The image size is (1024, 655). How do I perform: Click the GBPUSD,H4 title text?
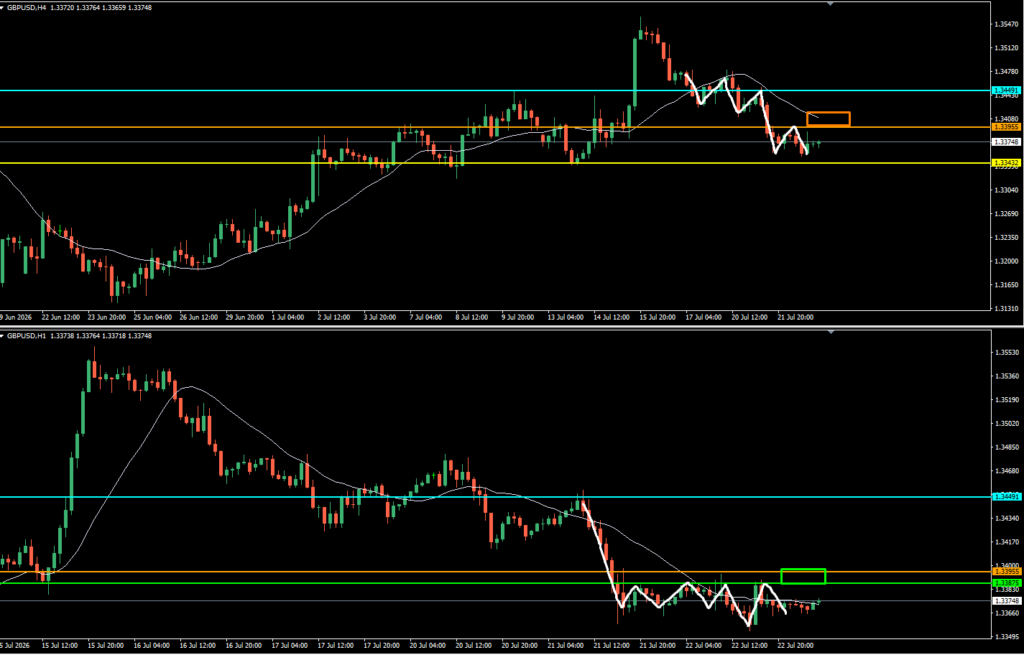click(x=25, y=8)
